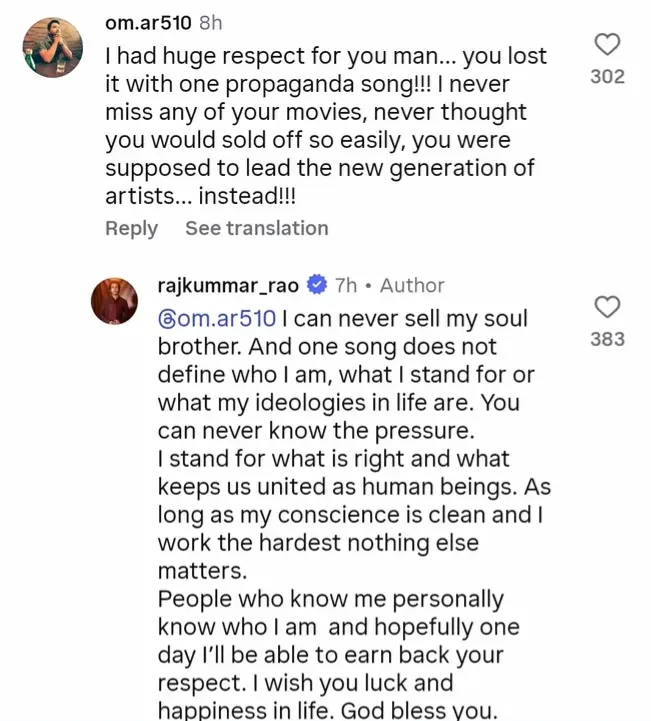Click the 8h timestamp on the comment

tap(211, 23)
